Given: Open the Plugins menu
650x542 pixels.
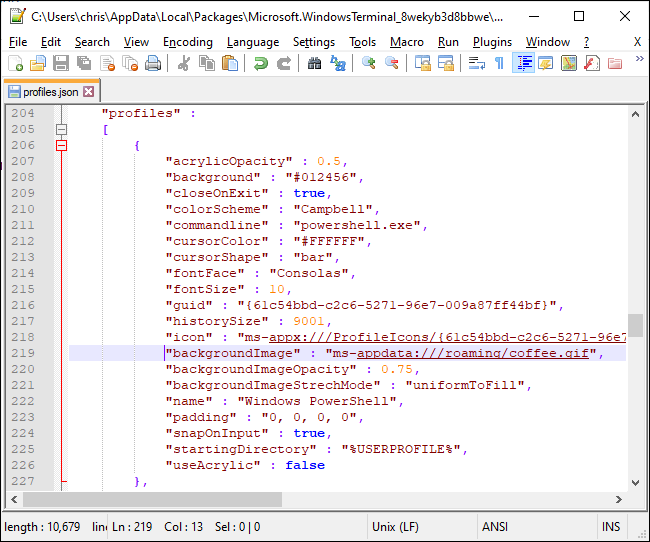Looking at the screenshot, I should (x=492, y=42).
